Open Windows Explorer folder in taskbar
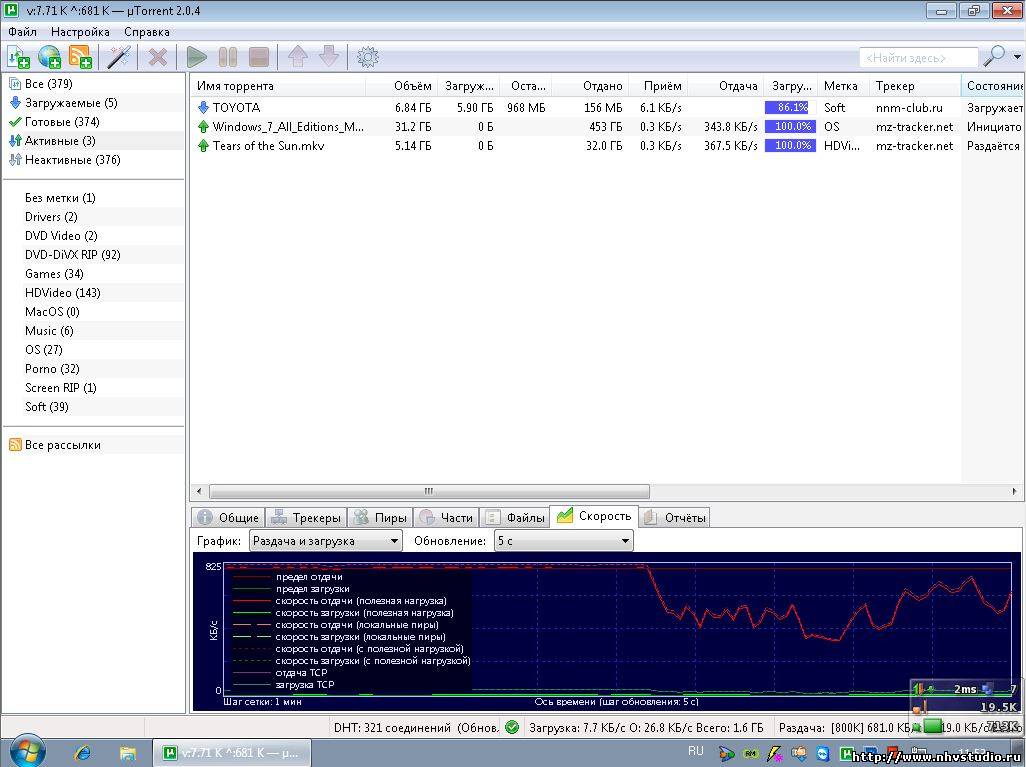This screenshot has height=767, width=1026. (x=128, y=753)
